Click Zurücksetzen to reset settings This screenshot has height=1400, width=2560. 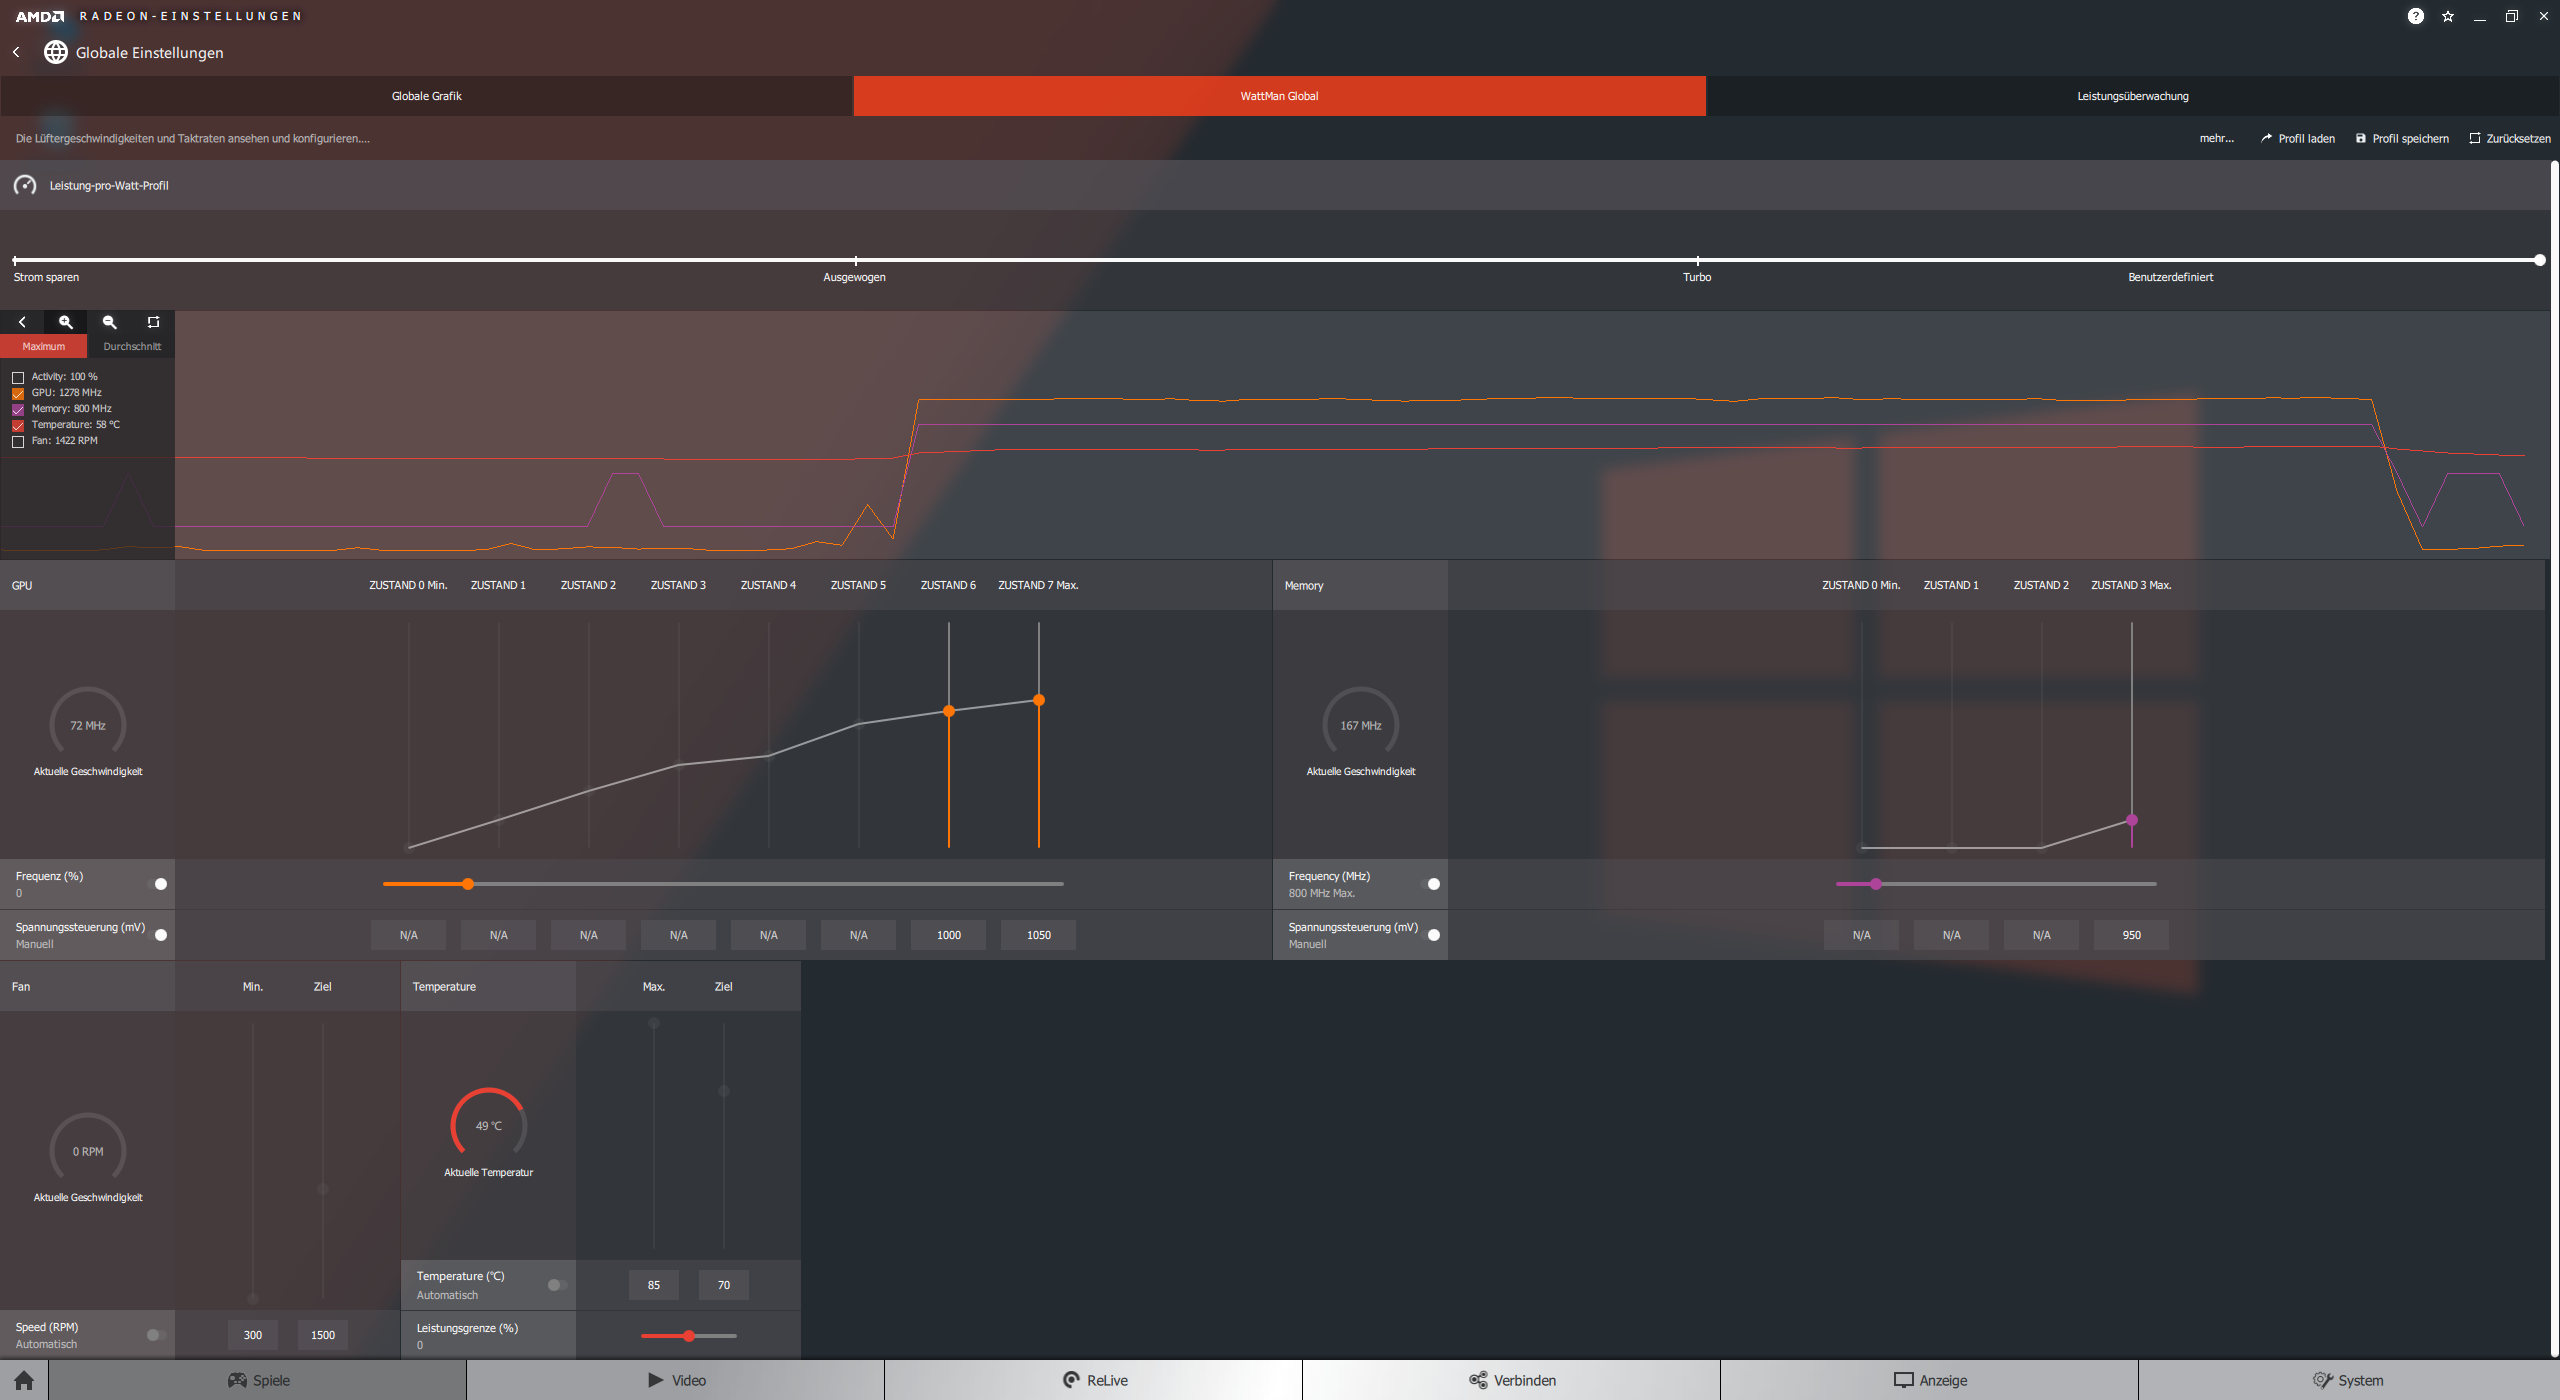(2510, 138)
